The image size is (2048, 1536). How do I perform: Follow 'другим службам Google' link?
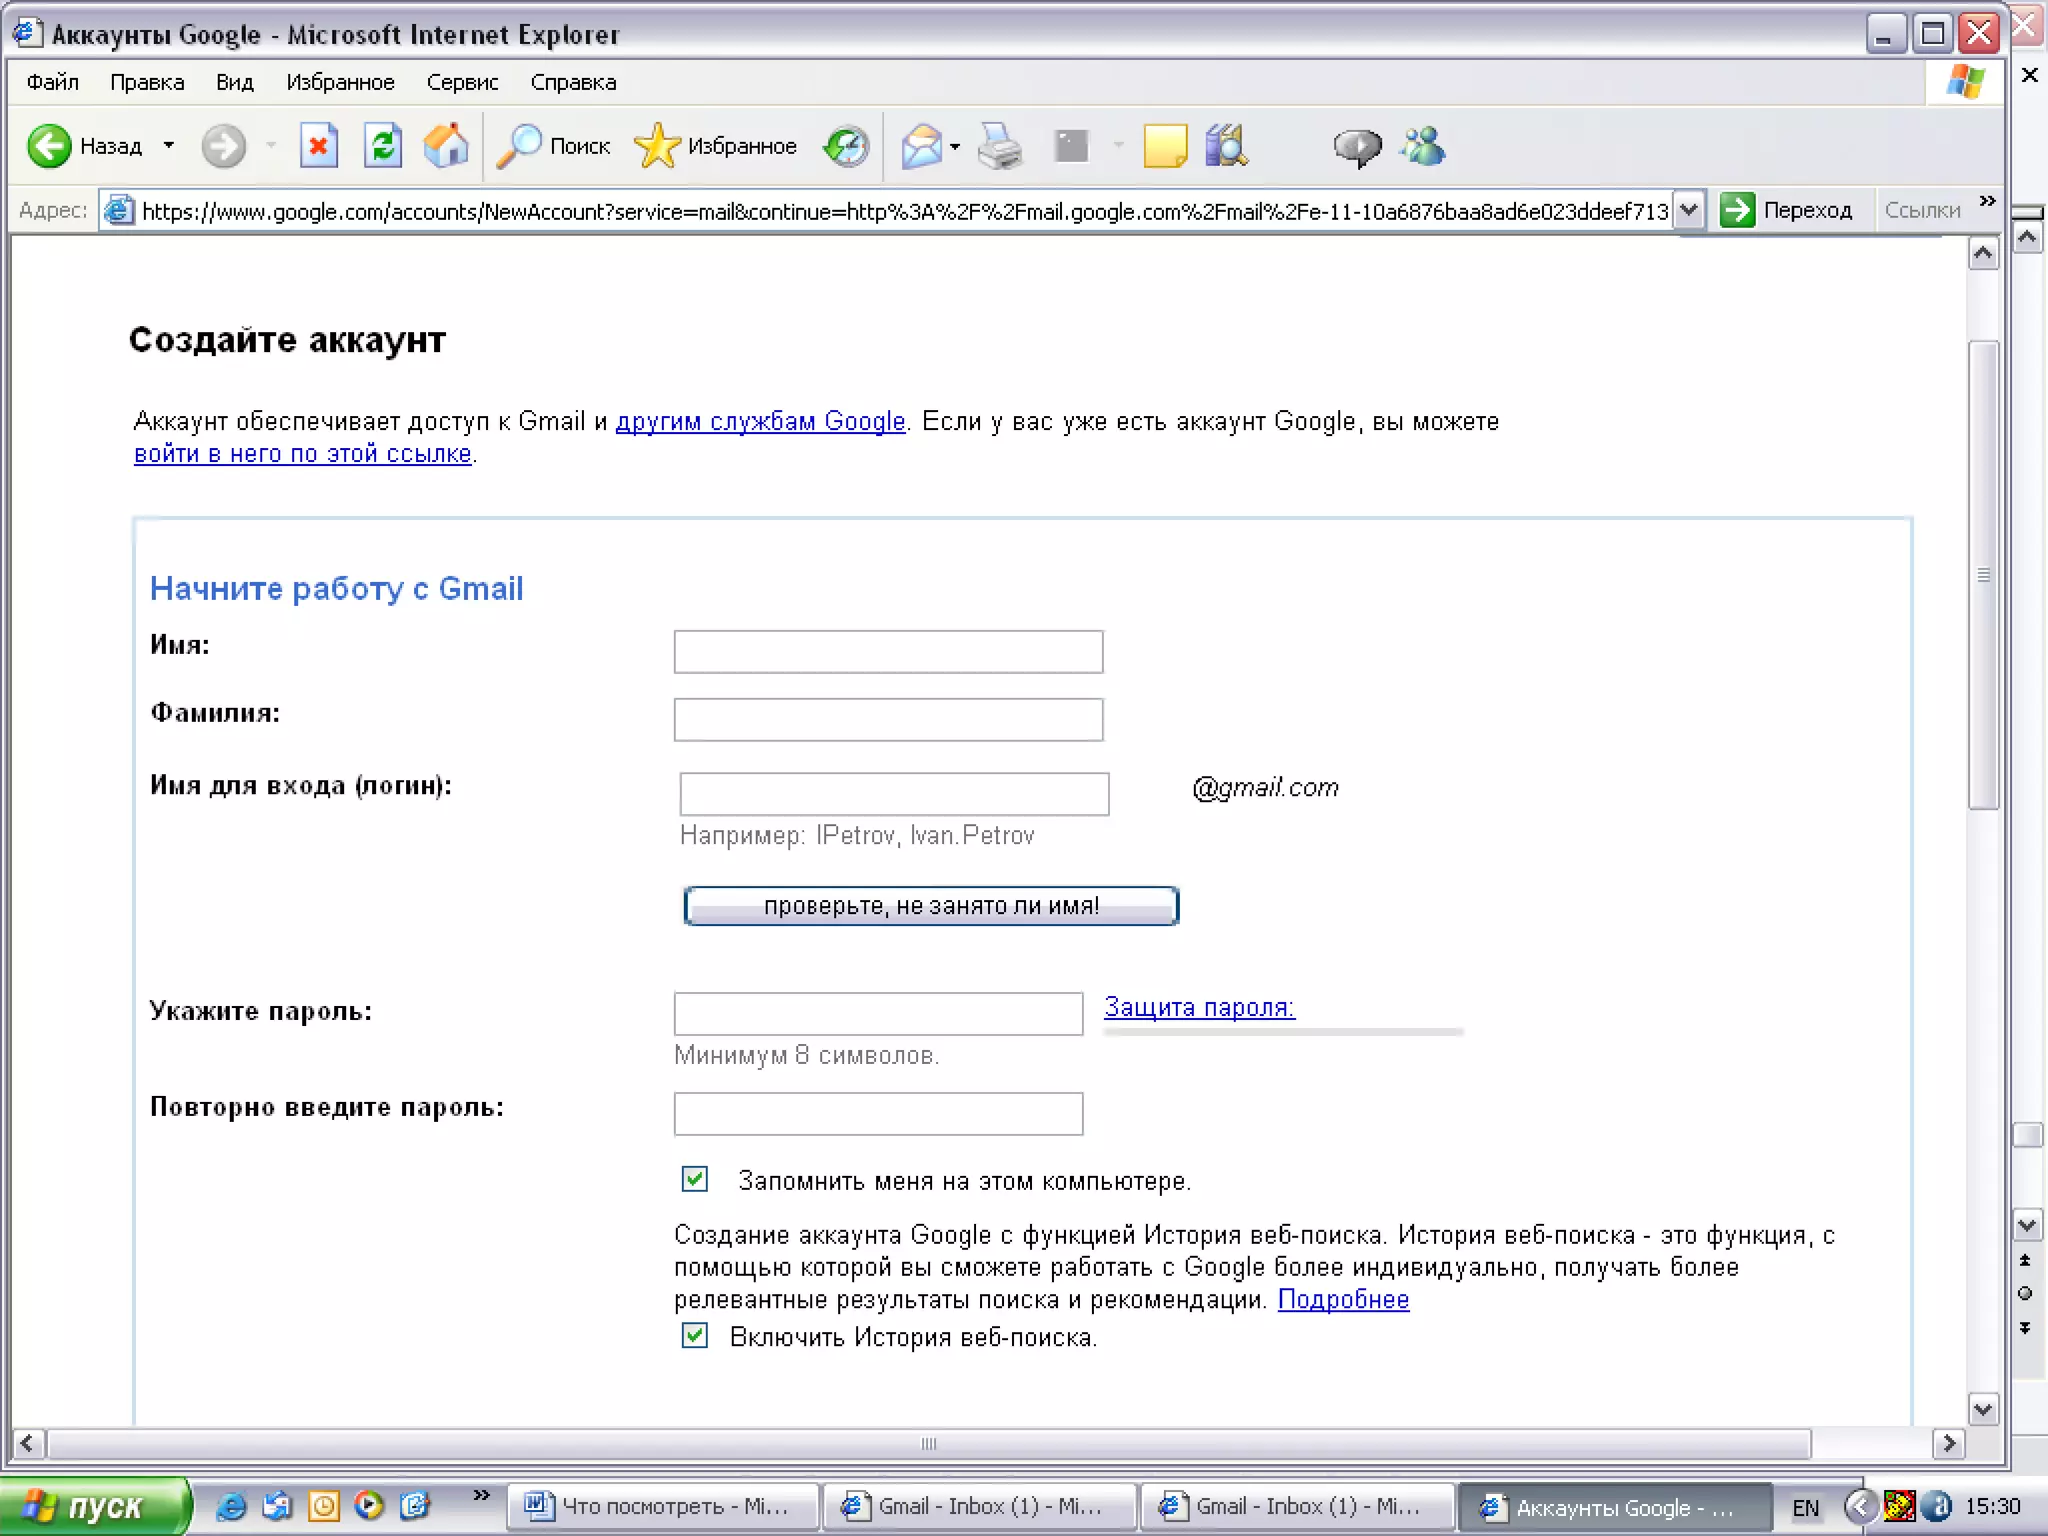click(759, 421)
